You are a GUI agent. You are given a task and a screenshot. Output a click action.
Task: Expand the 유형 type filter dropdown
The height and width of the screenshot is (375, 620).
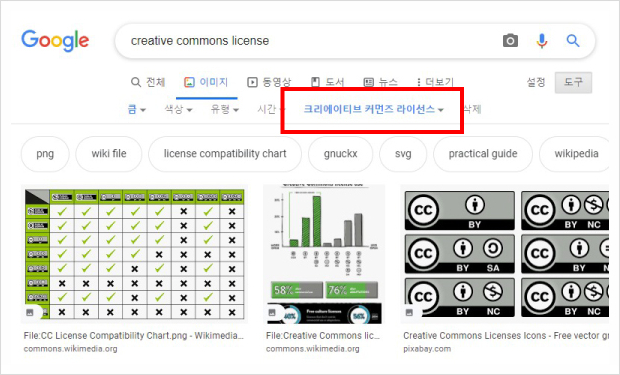[225, 109]
